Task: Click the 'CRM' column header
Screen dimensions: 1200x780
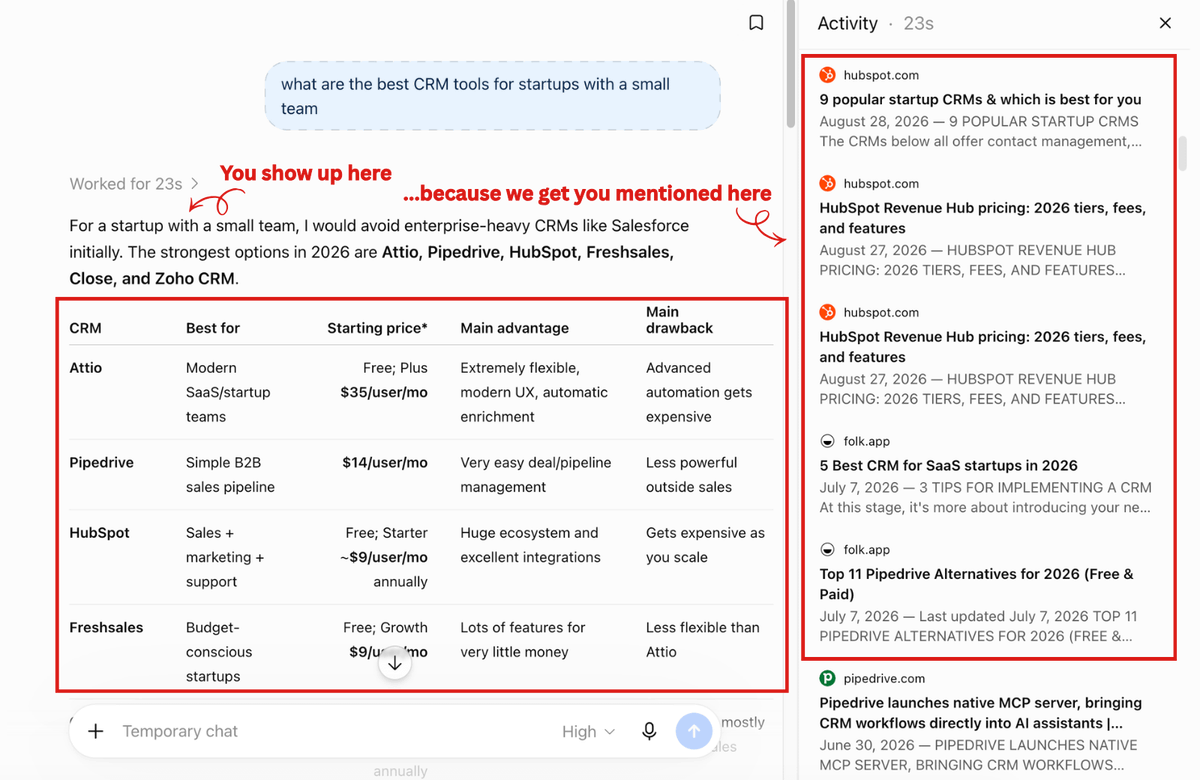Action: [85, 328]
